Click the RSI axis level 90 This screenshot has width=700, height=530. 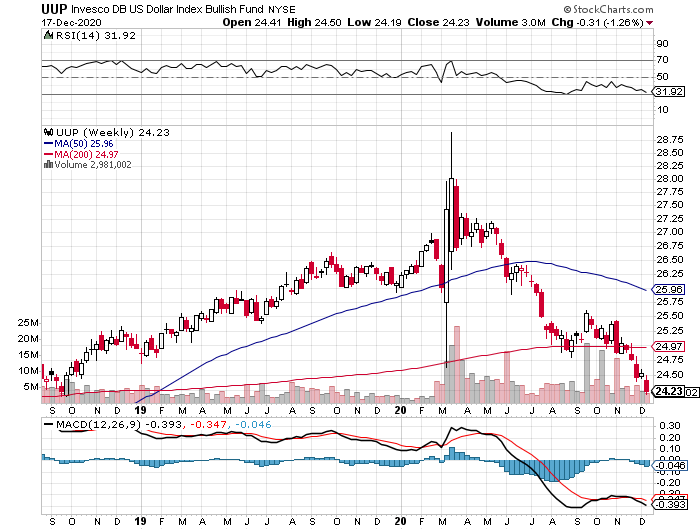[x=662, y=43]
